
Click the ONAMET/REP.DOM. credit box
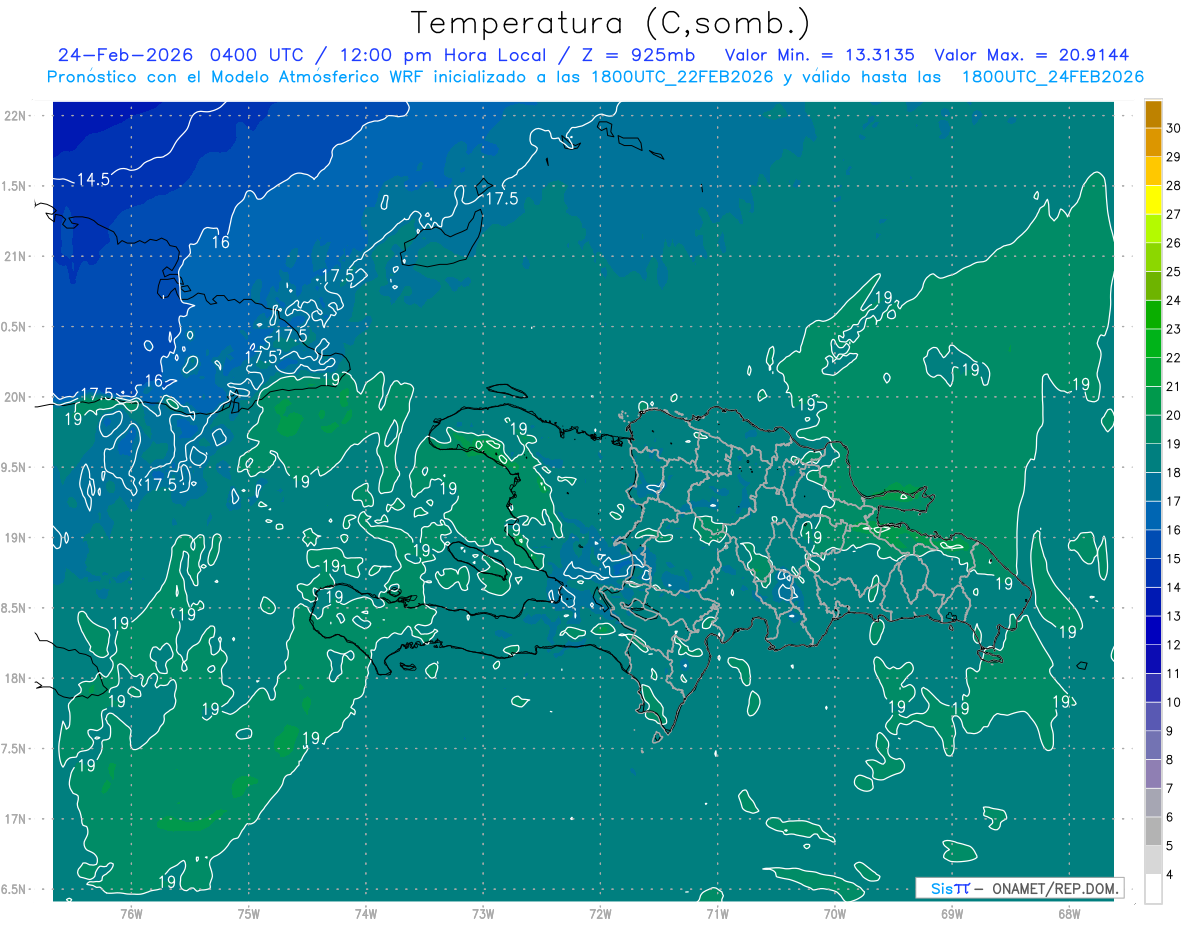pos(1019,888)
